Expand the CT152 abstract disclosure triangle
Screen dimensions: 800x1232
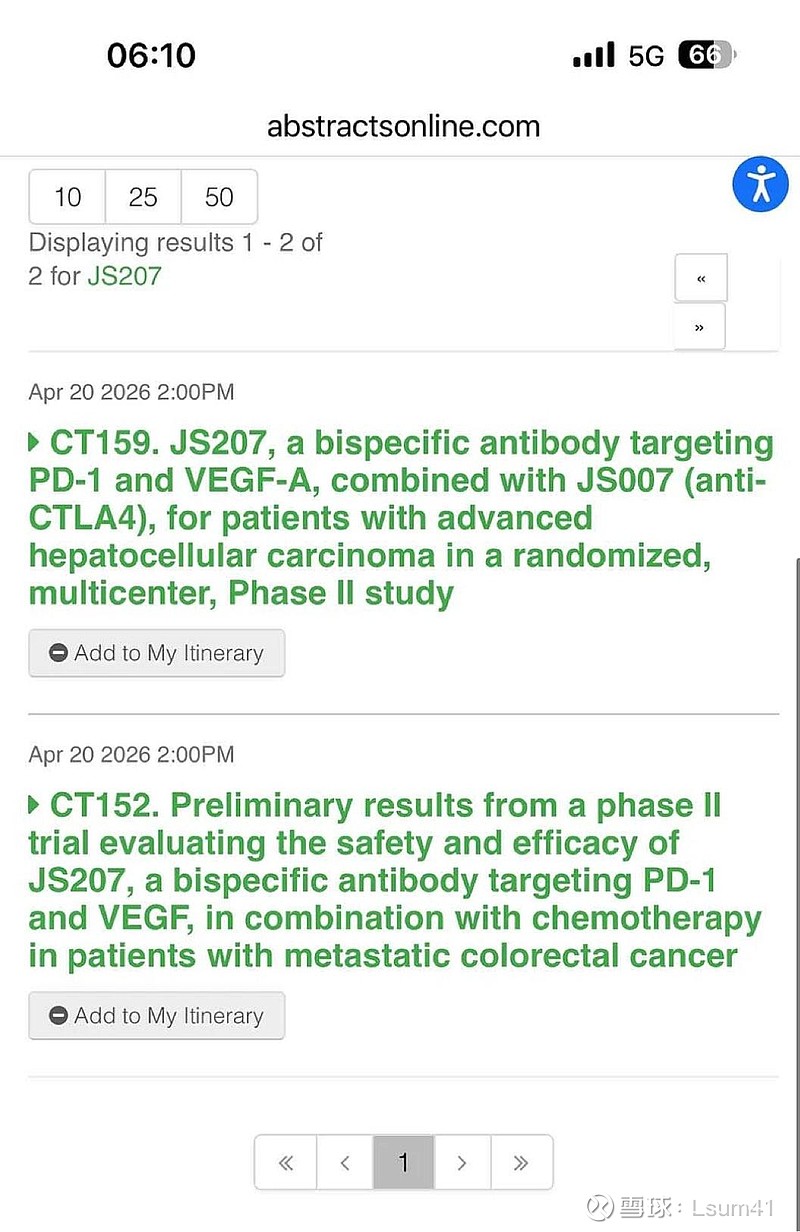click(35, 804)
